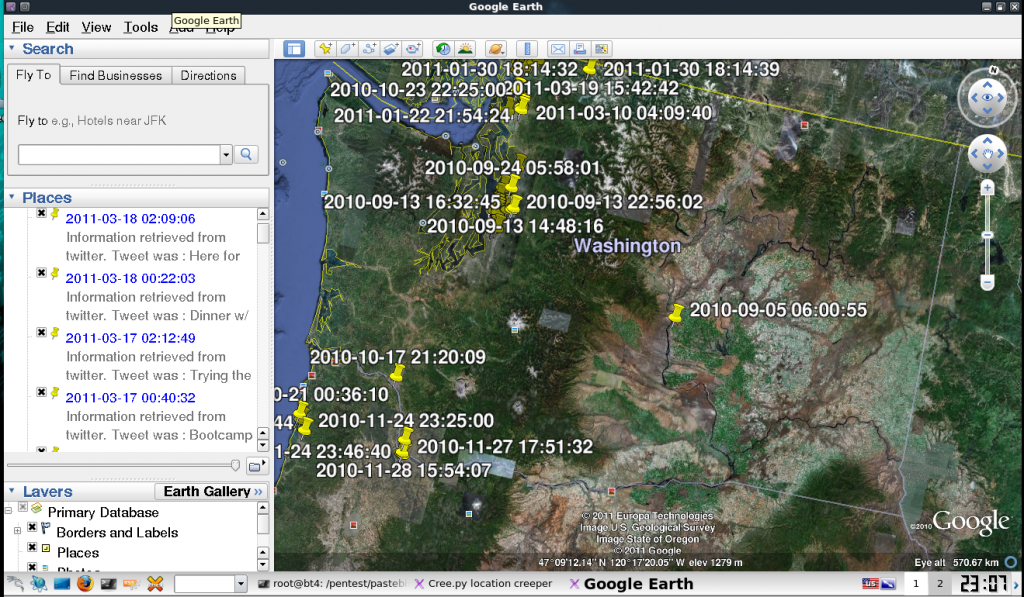Open the File menu

tap(23, 27)
